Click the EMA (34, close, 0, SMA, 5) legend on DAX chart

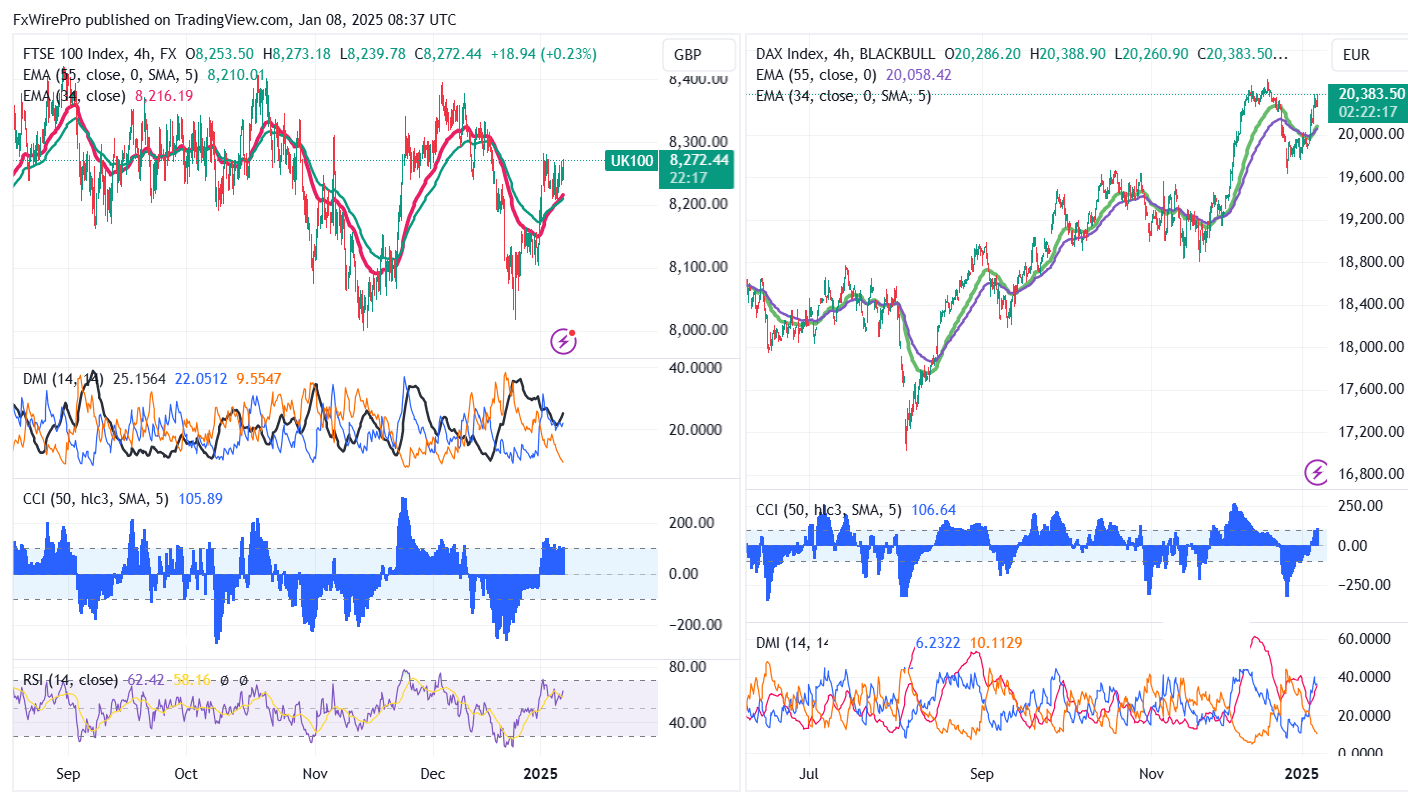pyautogui.click(x=844, y=96)
